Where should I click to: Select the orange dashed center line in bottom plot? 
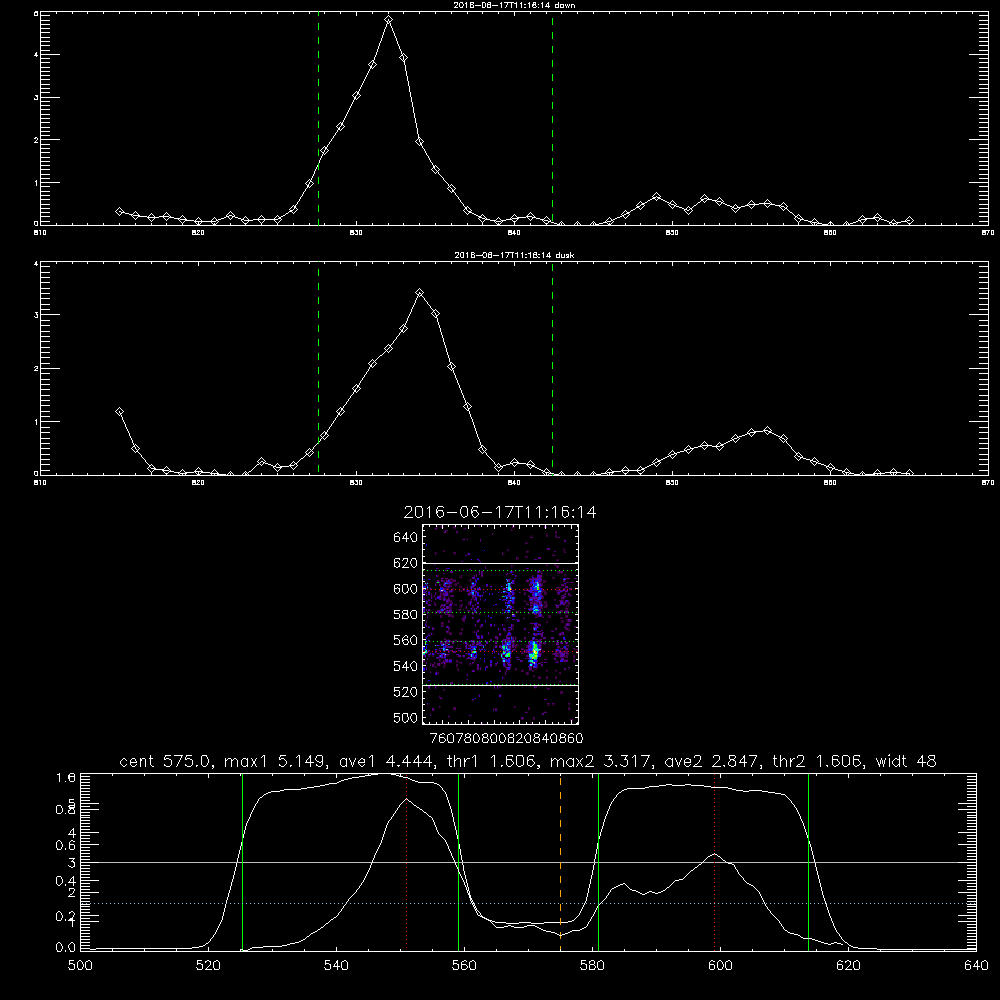point(560,862)
